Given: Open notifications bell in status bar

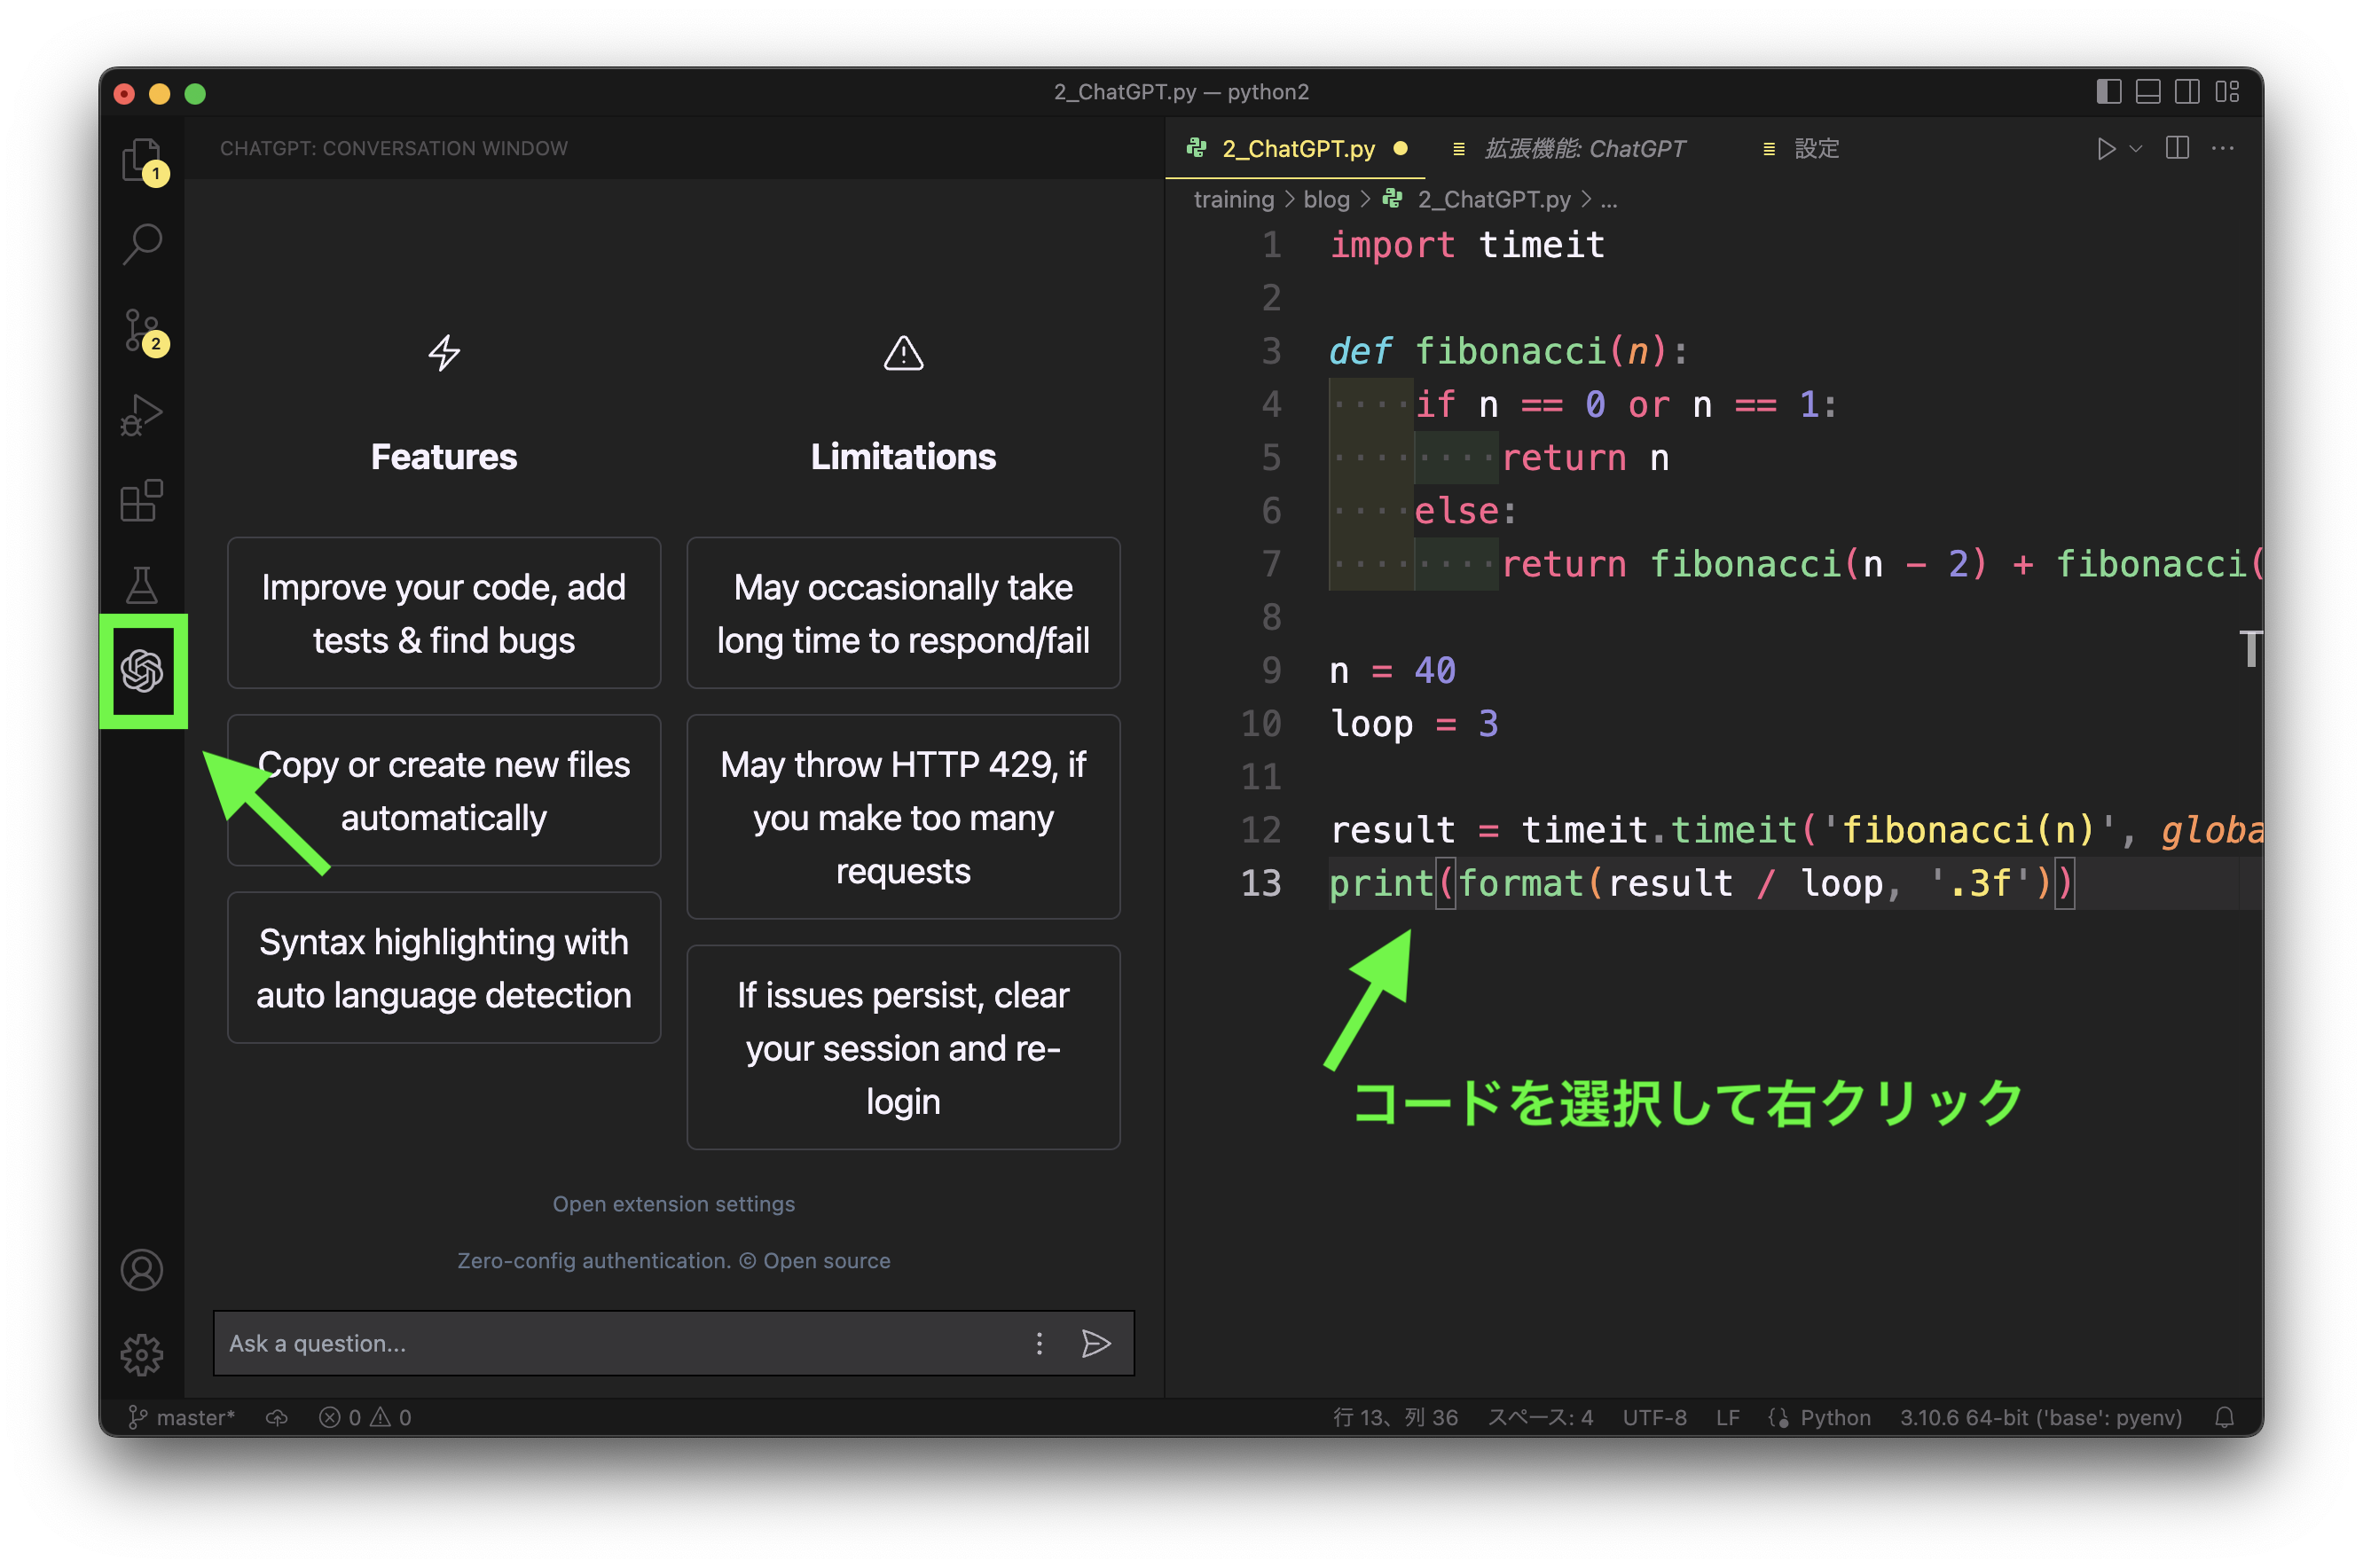Looking at the screenshot, I should [x=2224, y=1417].
